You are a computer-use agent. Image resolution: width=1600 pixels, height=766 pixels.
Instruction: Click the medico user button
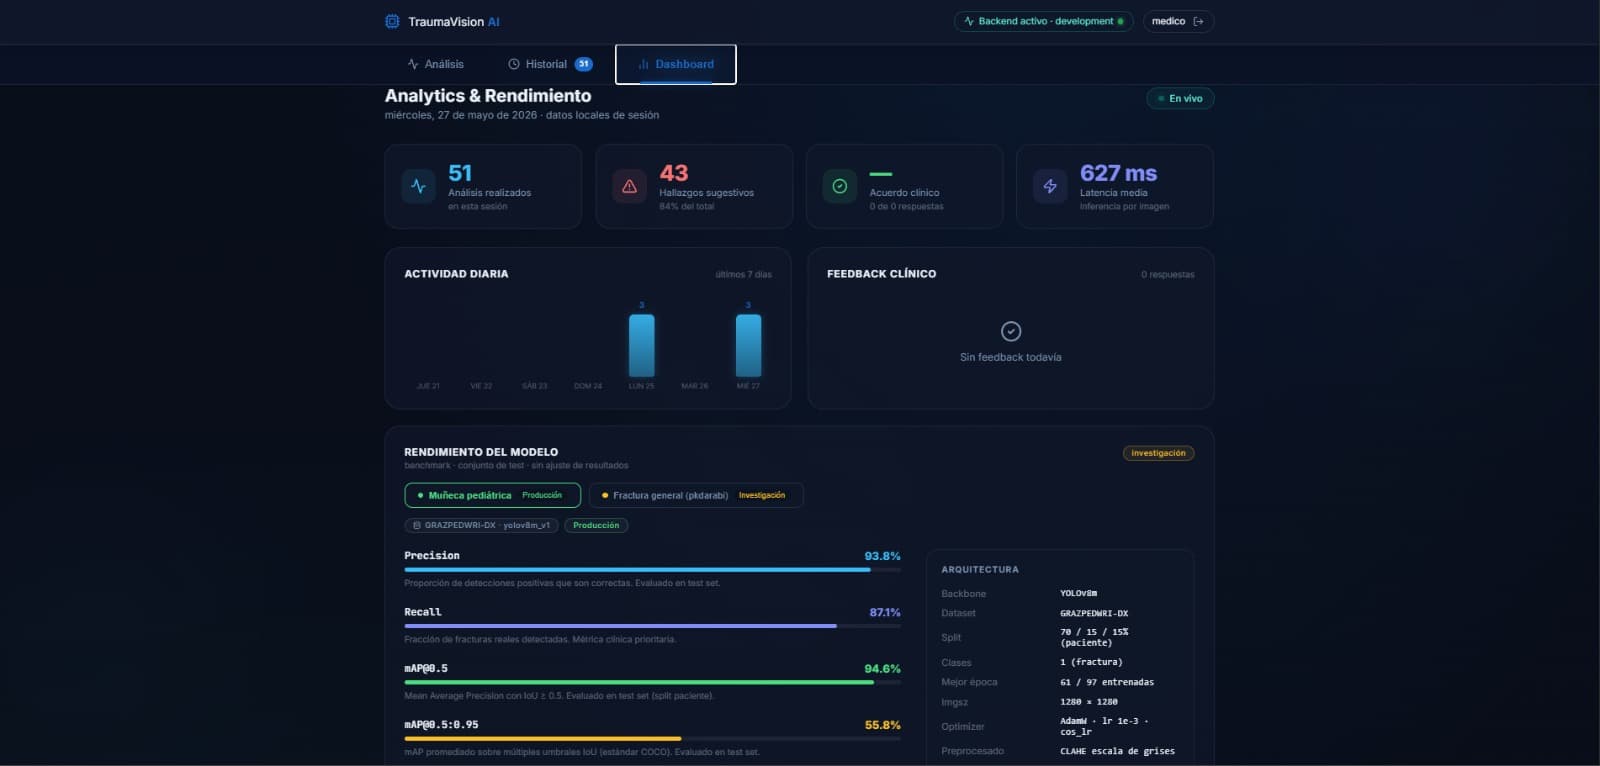tap(1178, 21)
